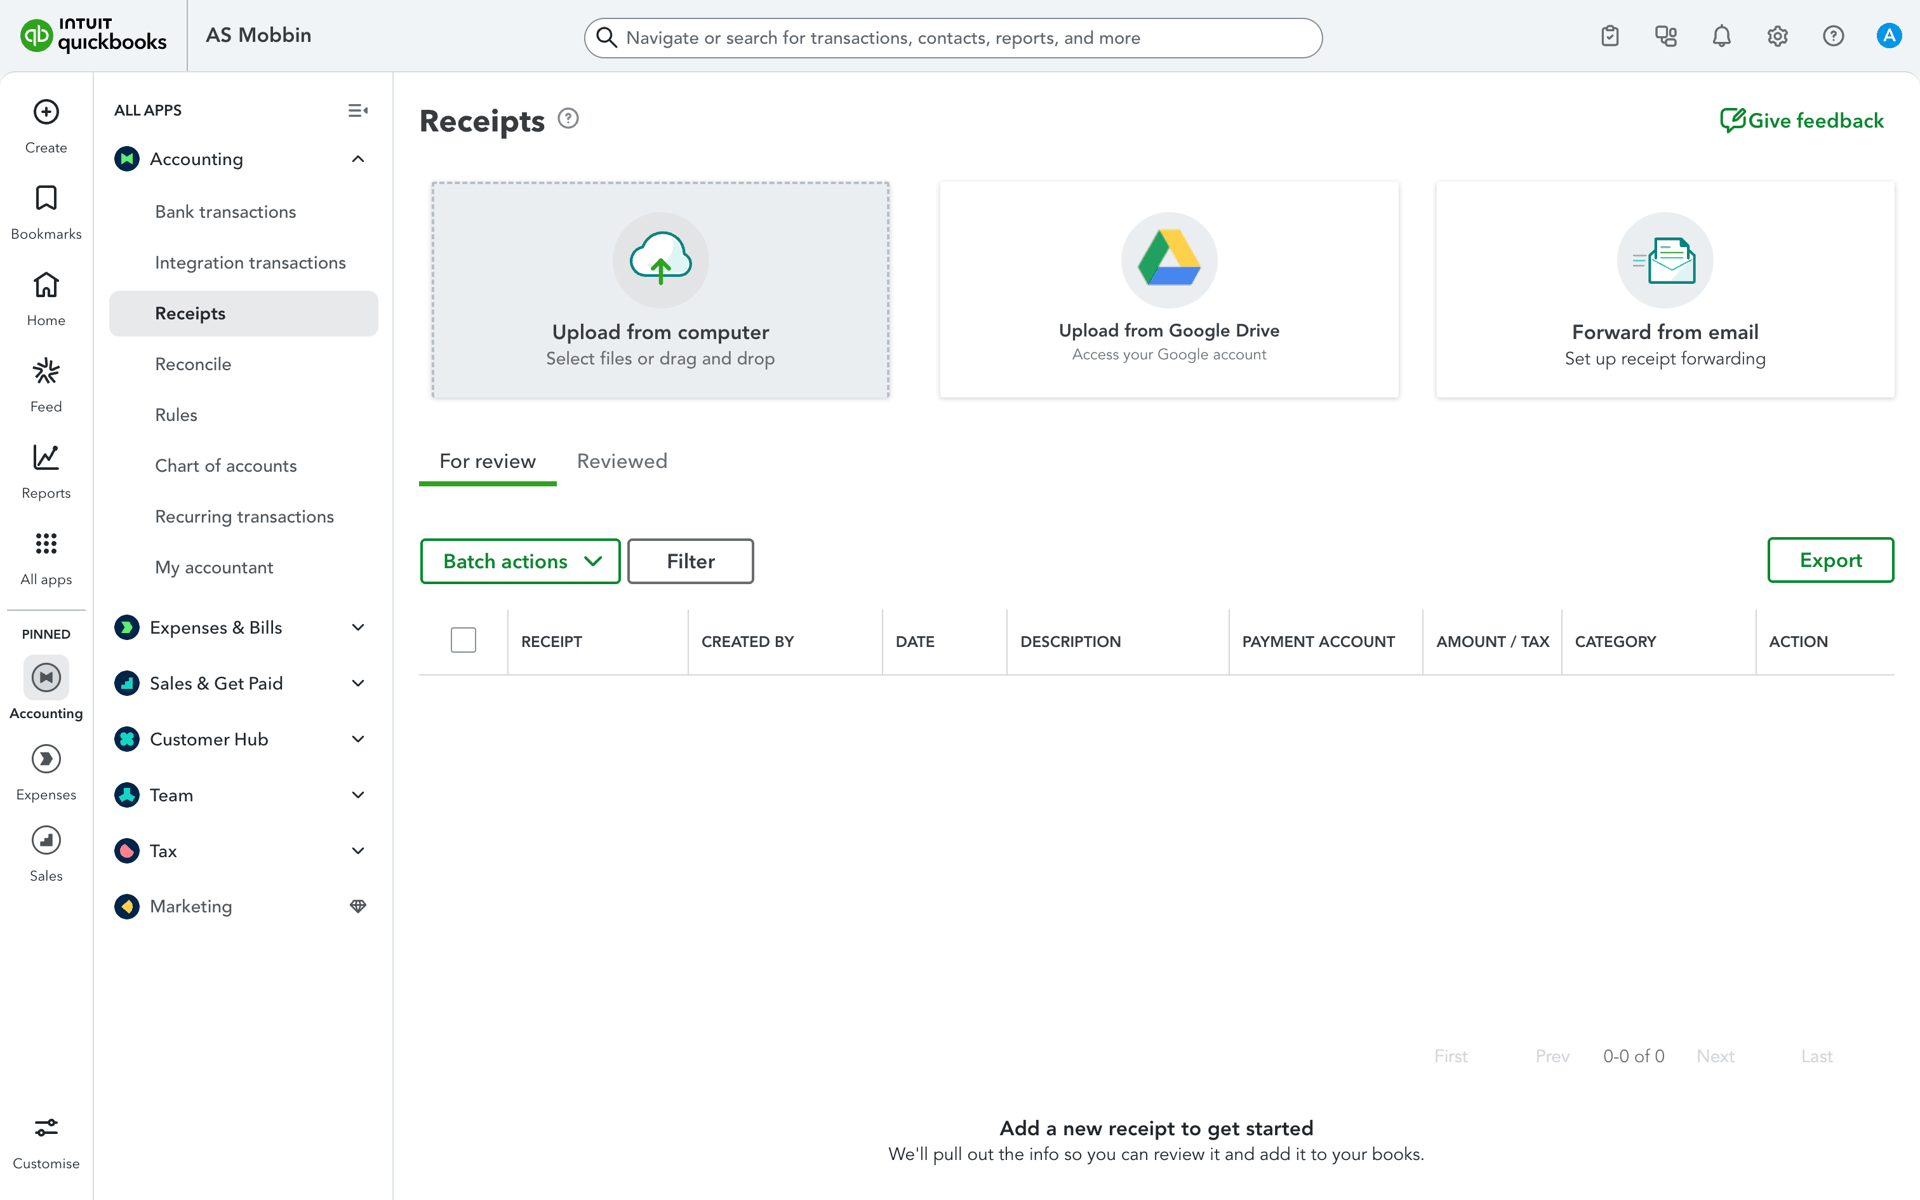The height and width of the screenshot is (1200, 1920).
Task: Select pinned Expenses icon
Action: (x=46, y=759)
